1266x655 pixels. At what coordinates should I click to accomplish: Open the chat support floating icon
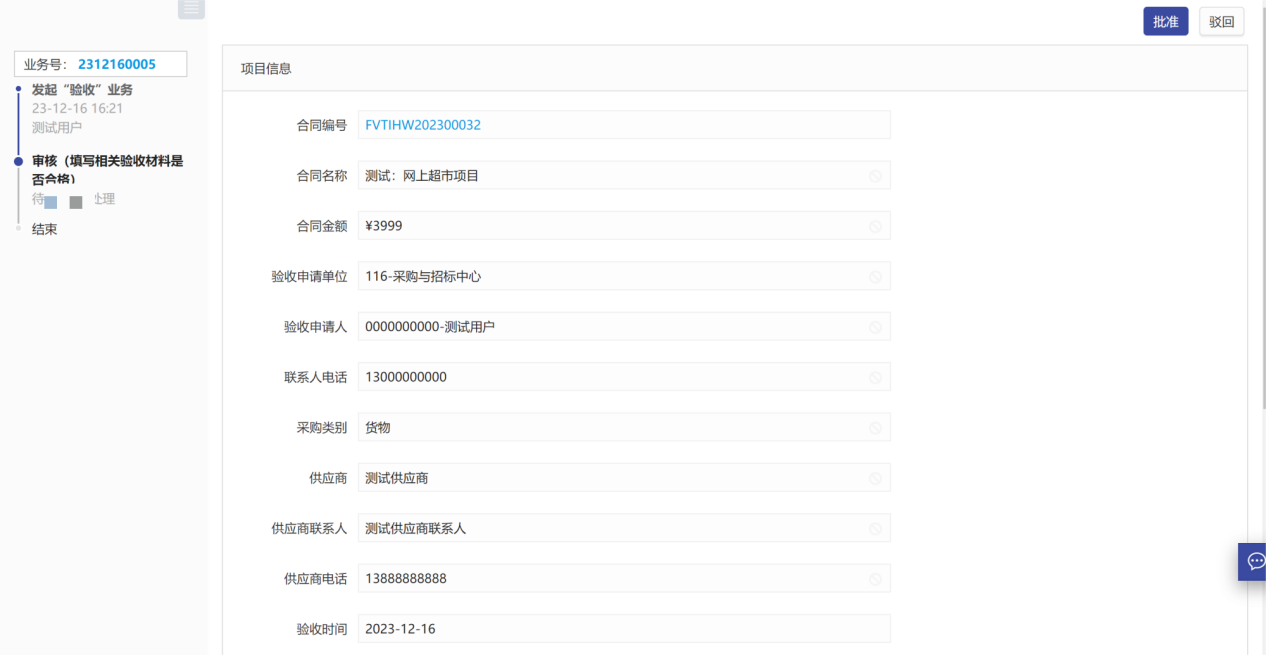coord(1255,561)
